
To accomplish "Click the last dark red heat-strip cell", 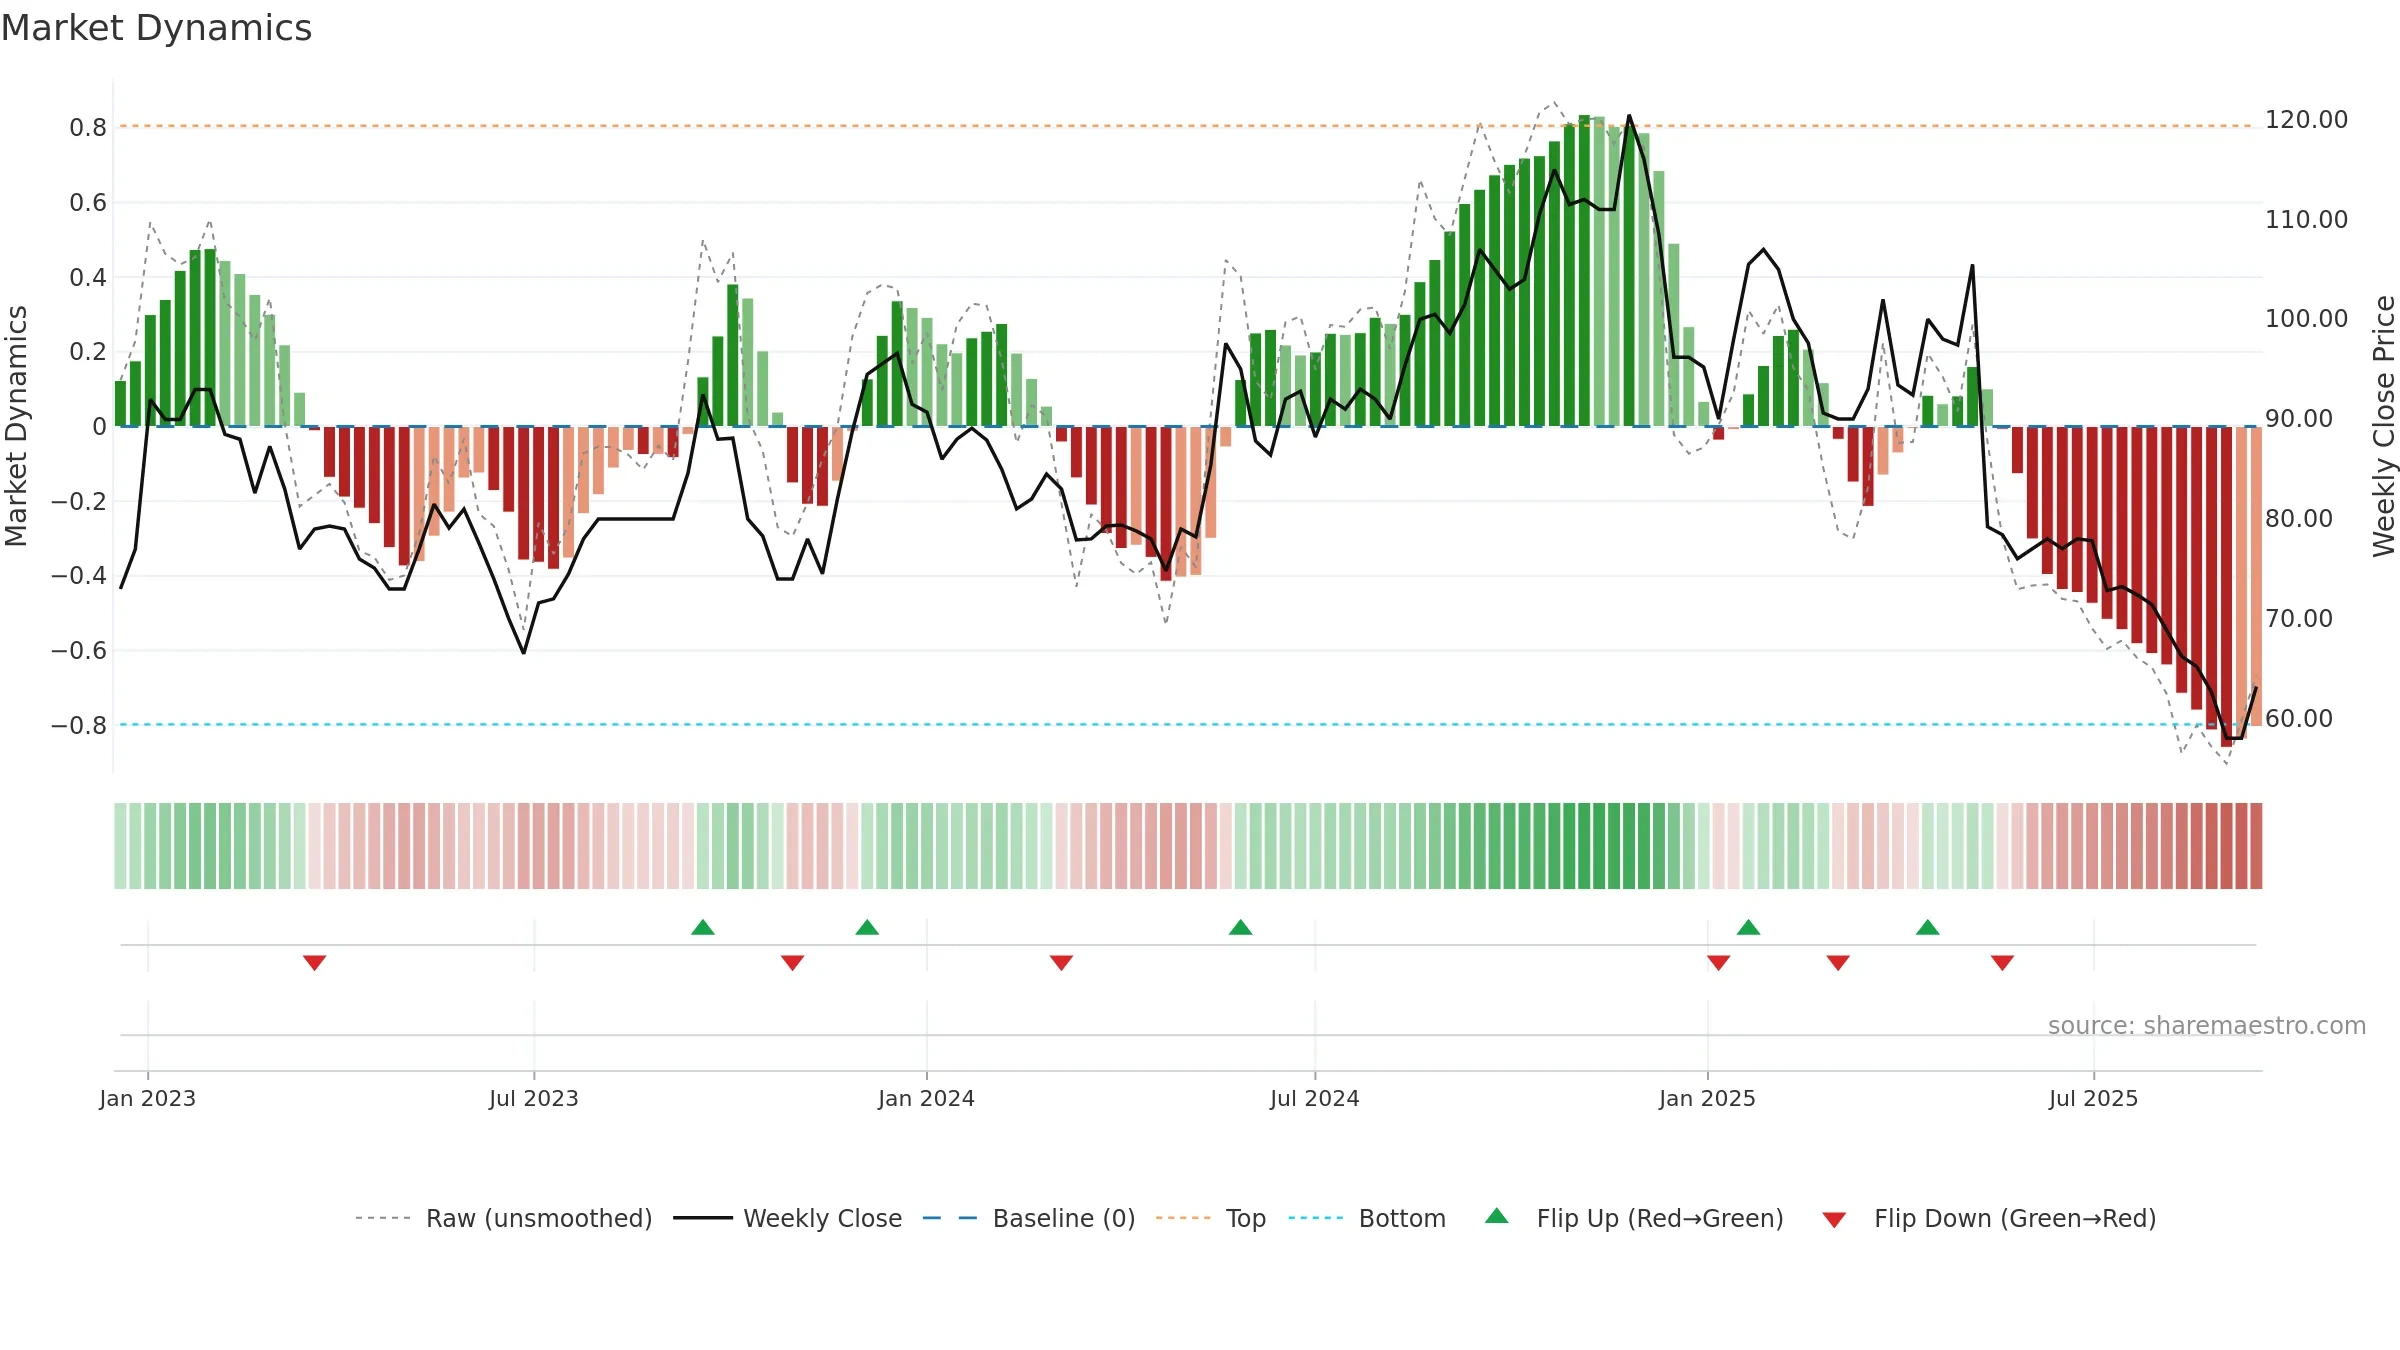I will click(2257, 845).
